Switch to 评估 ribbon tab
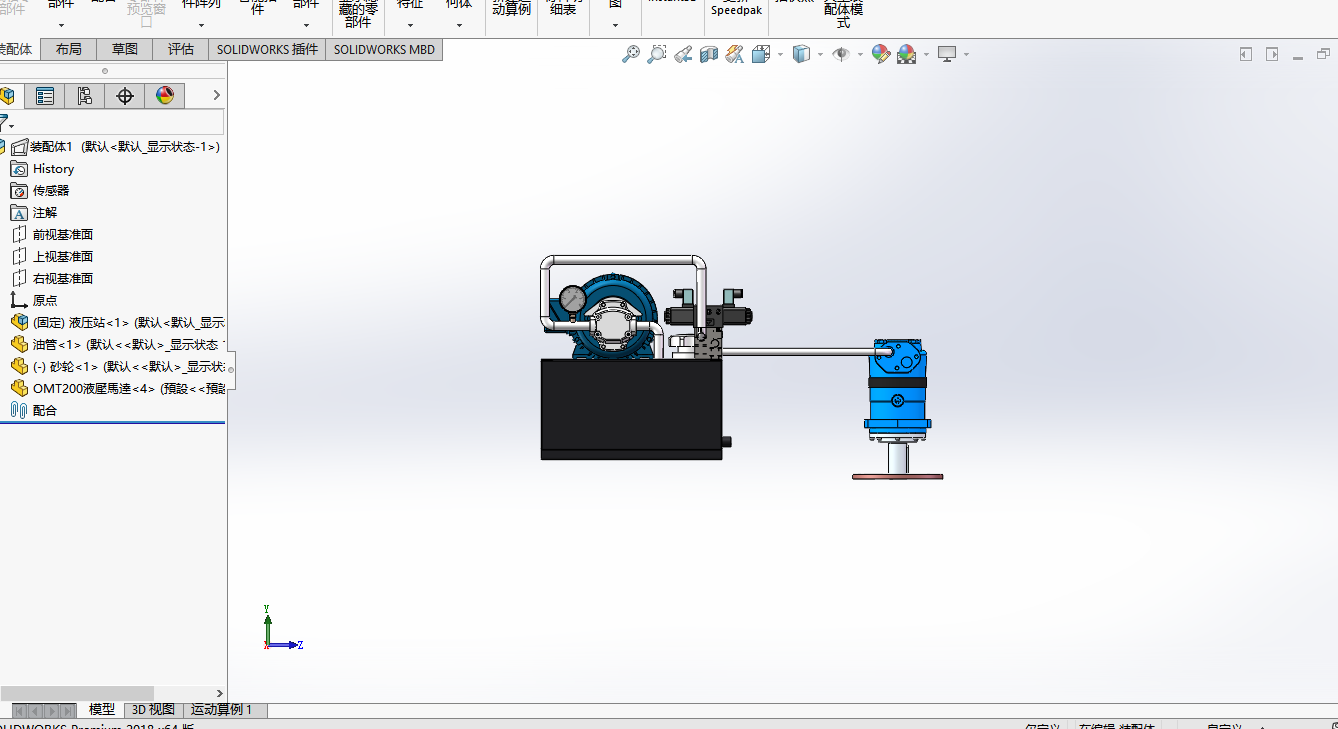This screenshot has height=729, width=1338. [x=181, y=49]
